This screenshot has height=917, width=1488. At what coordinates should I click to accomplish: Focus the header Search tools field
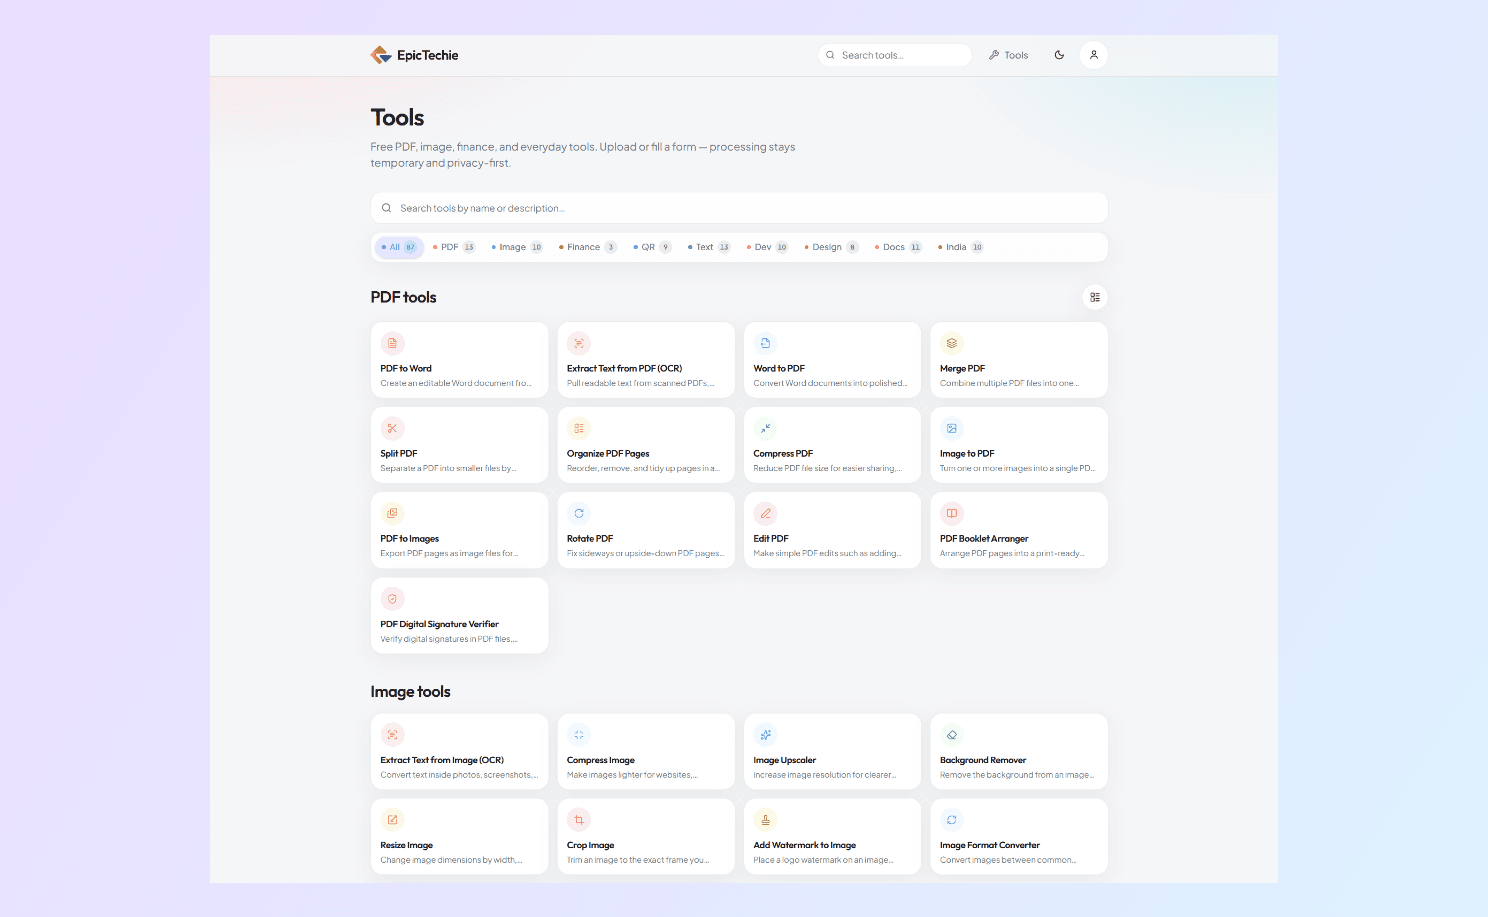pos(895,55)
